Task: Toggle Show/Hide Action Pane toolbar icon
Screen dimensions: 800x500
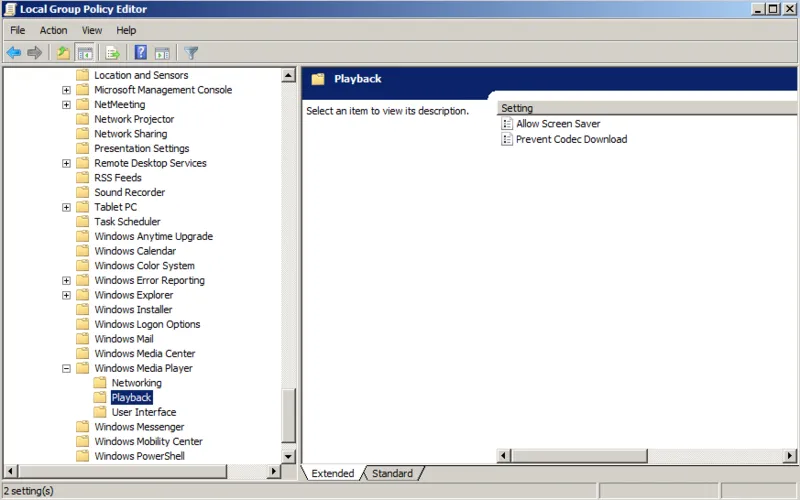Action: pyautogui.click(x=162, y=53)
